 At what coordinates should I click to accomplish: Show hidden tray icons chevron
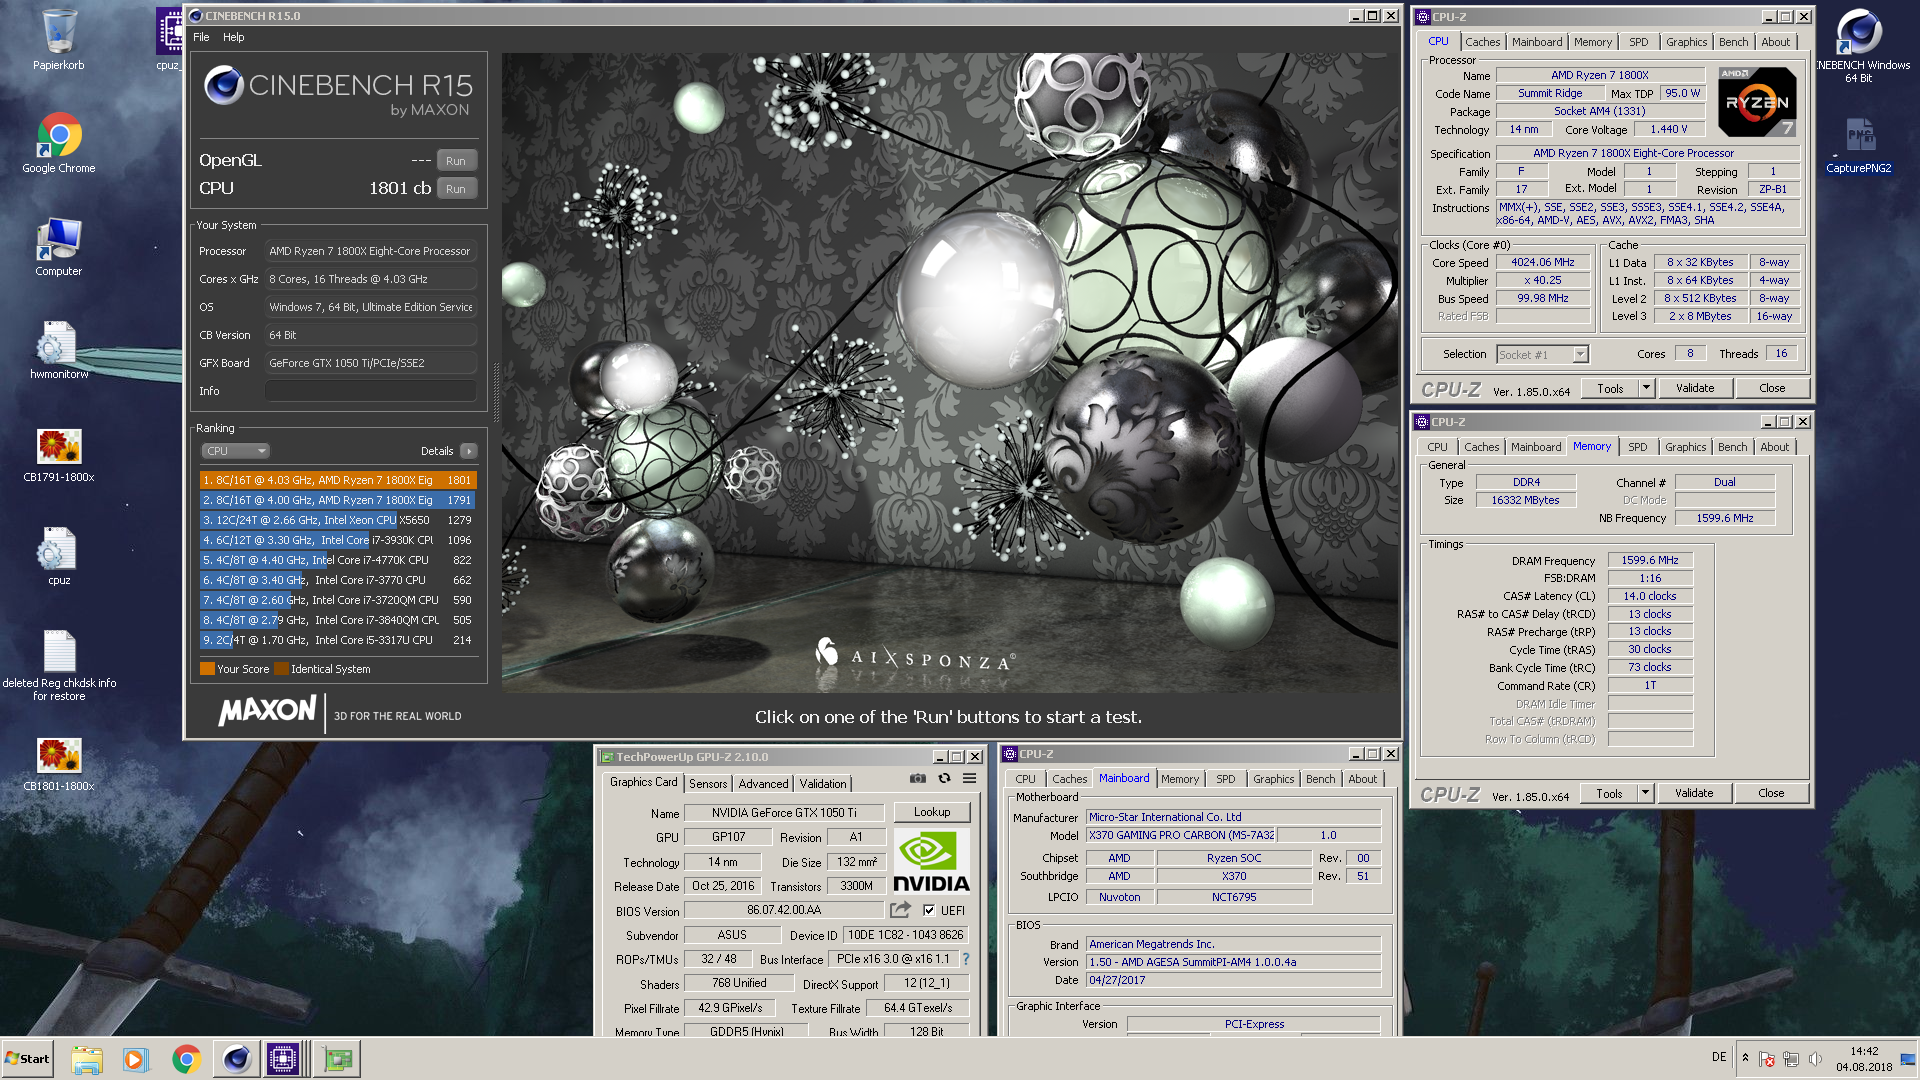[1745, 1058]
